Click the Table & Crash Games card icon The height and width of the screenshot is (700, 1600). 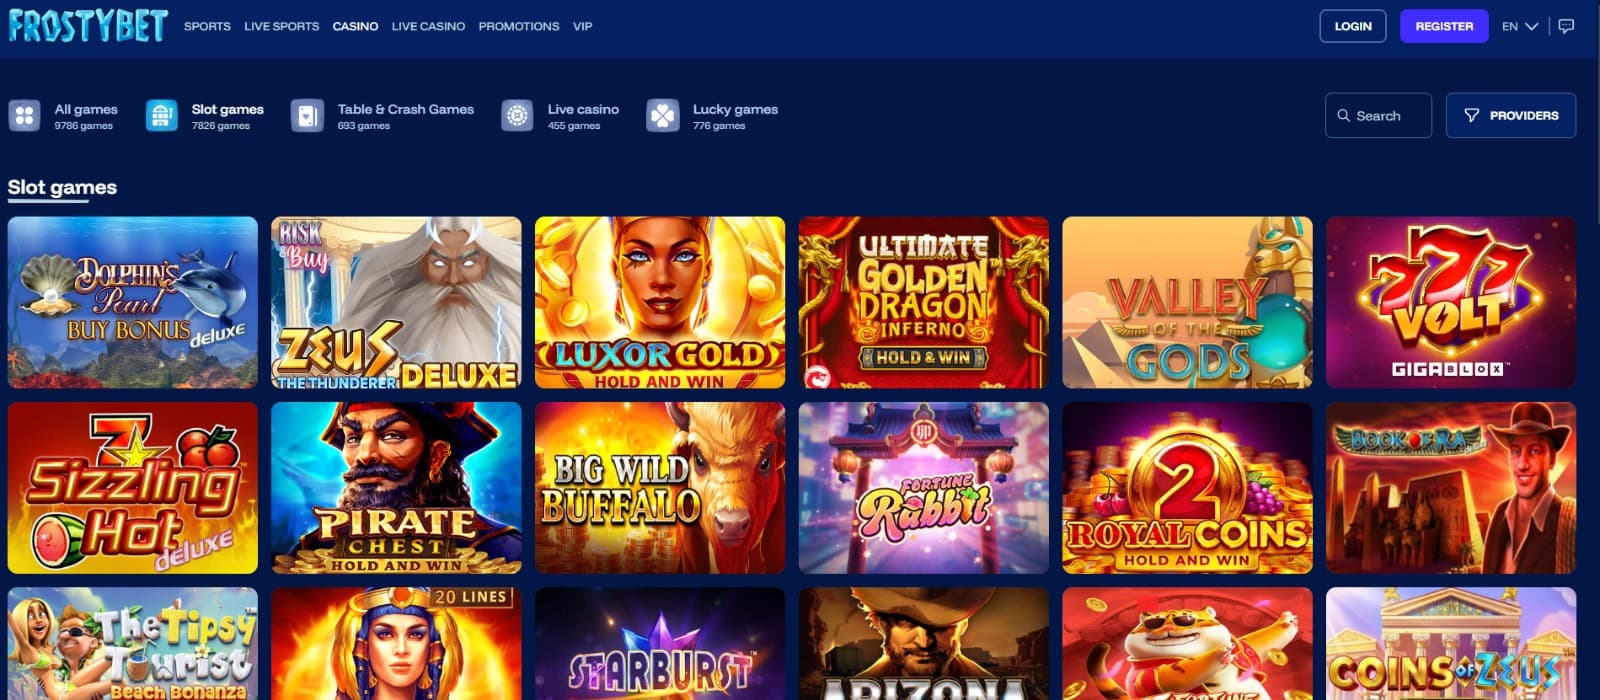click(x=307, y=116)
